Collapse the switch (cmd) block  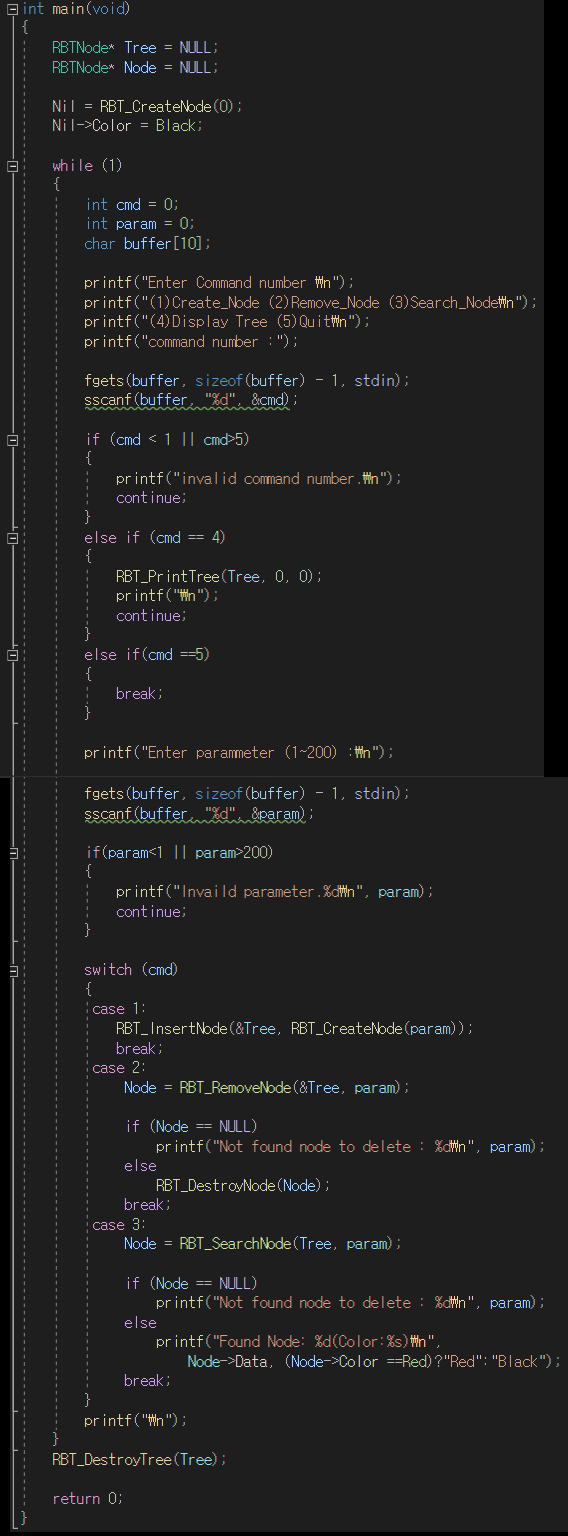tap(12, 970)
